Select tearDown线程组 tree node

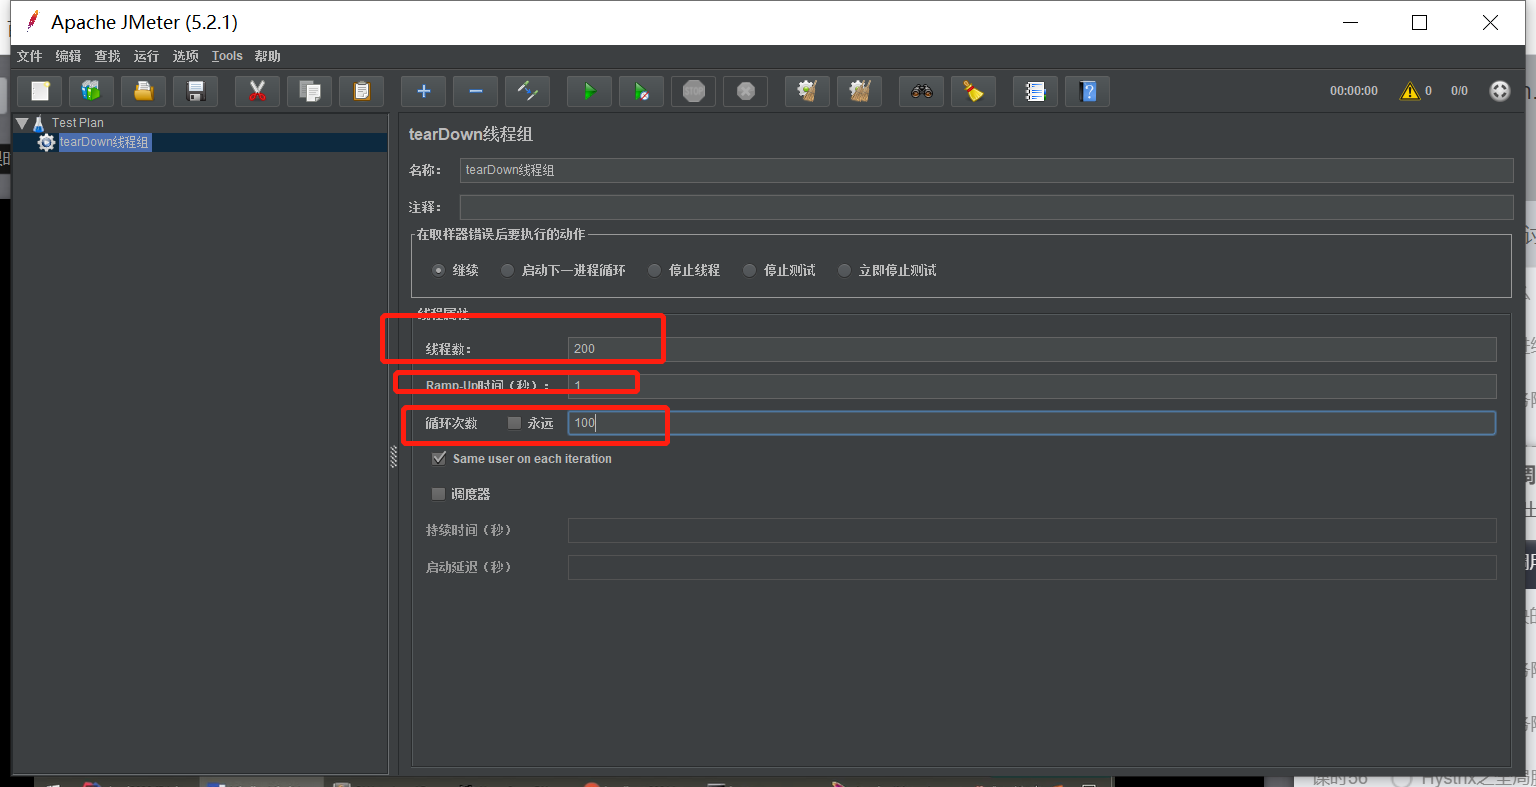104,142
